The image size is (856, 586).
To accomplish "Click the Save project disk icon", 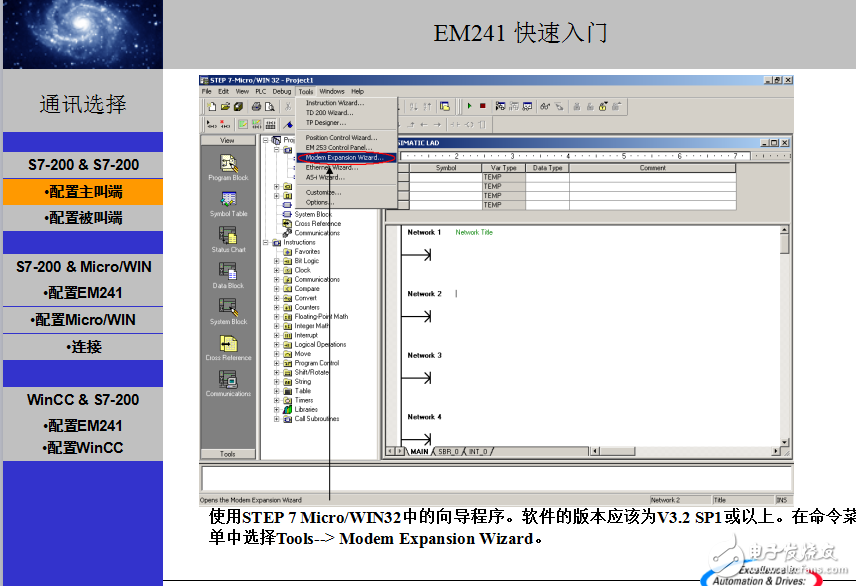I will click(x=238, y=106).
